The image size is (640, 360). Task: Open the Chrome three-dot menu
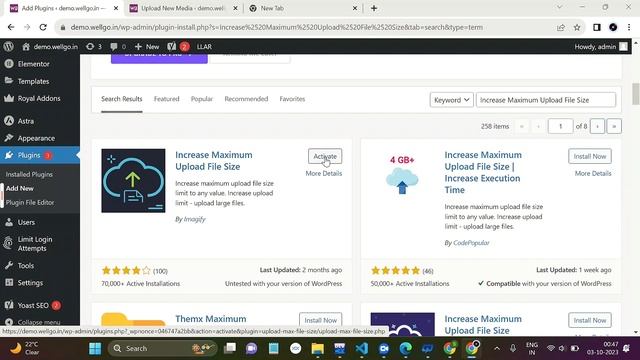(x=629, y=27)
